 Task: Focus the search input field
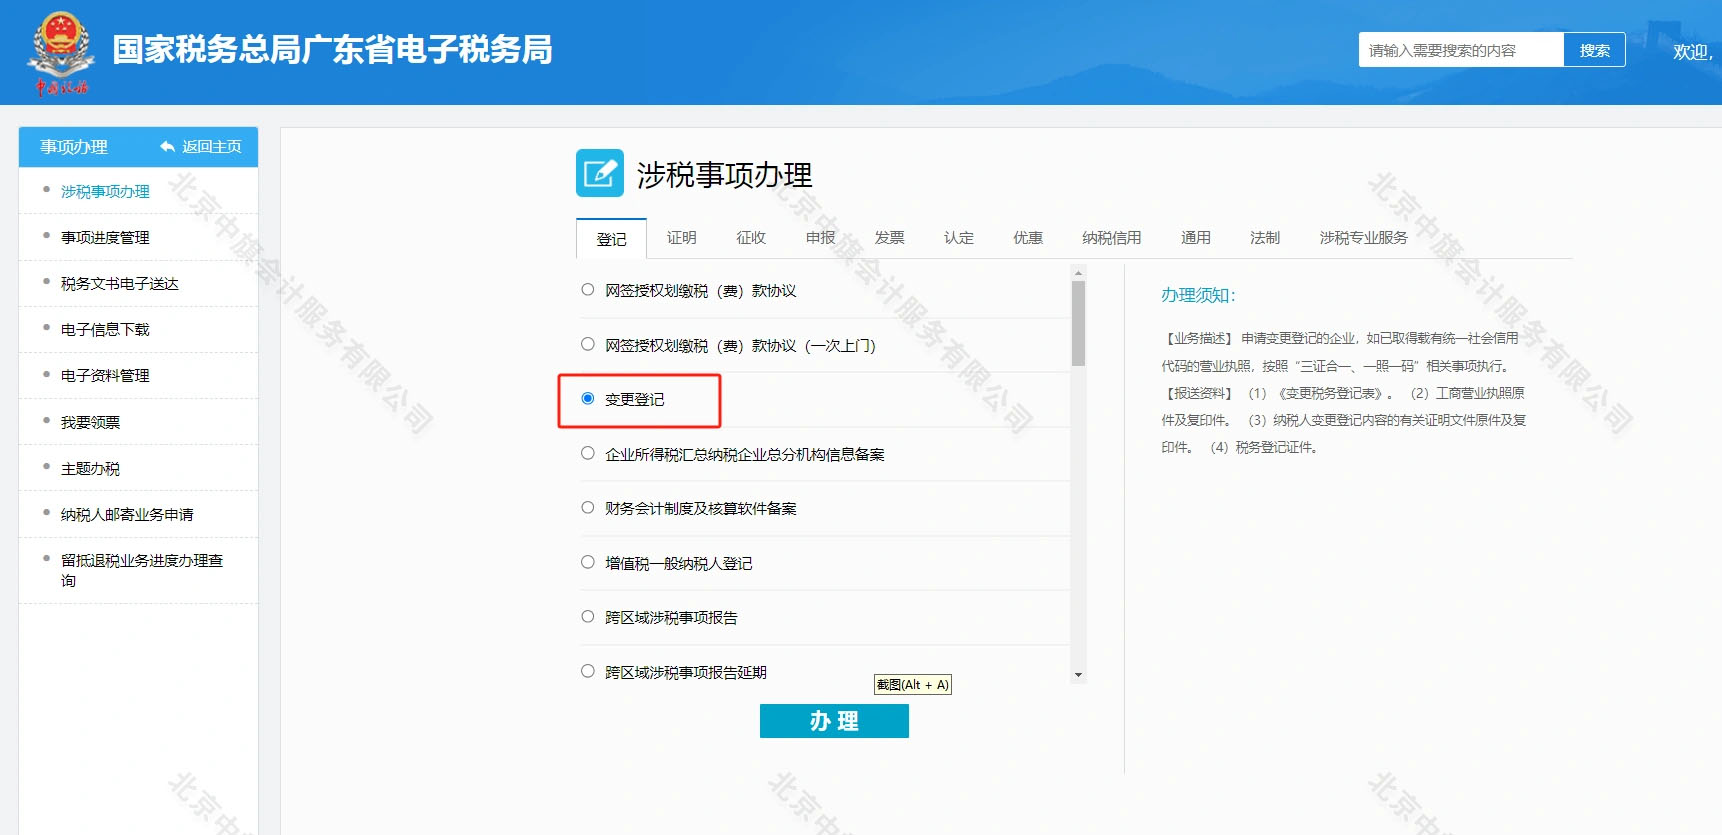click(x=1460, y=50)
